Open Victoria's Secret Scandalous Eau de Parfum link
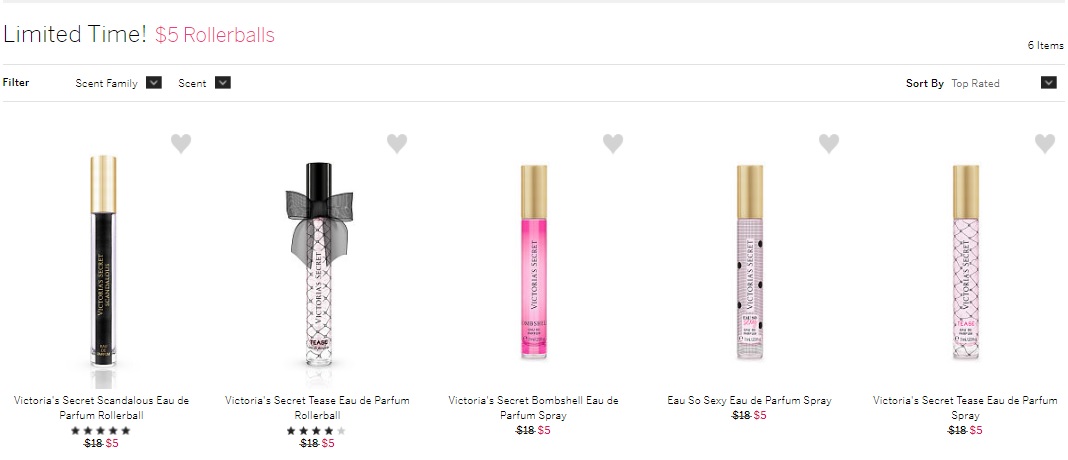Image resolution: width=1068 pixels, height=460 pixels. point(102,407)
